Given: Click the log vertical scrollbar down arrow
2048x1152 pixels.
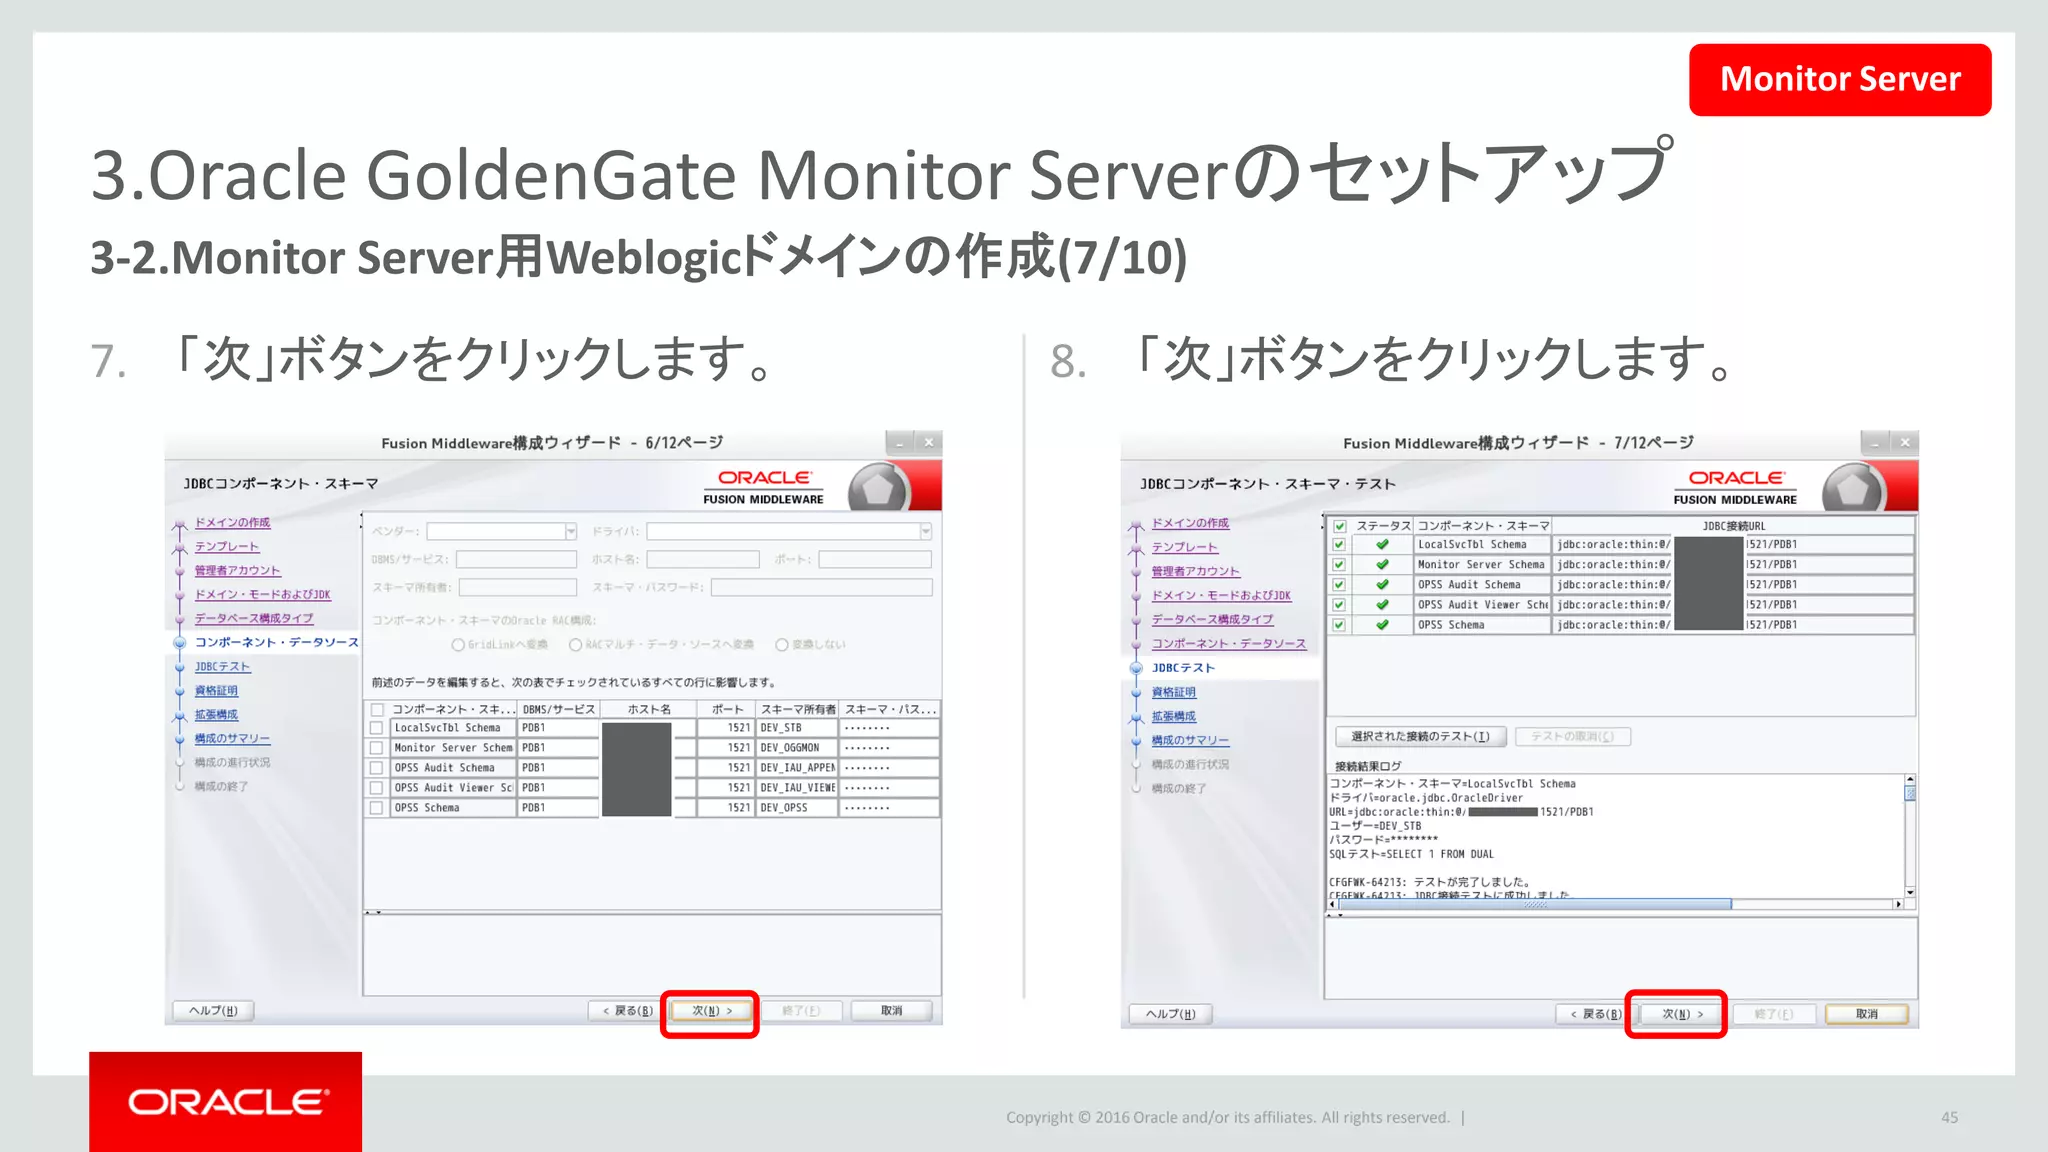Looking at the screenshot, I should tap(1910, 892).
